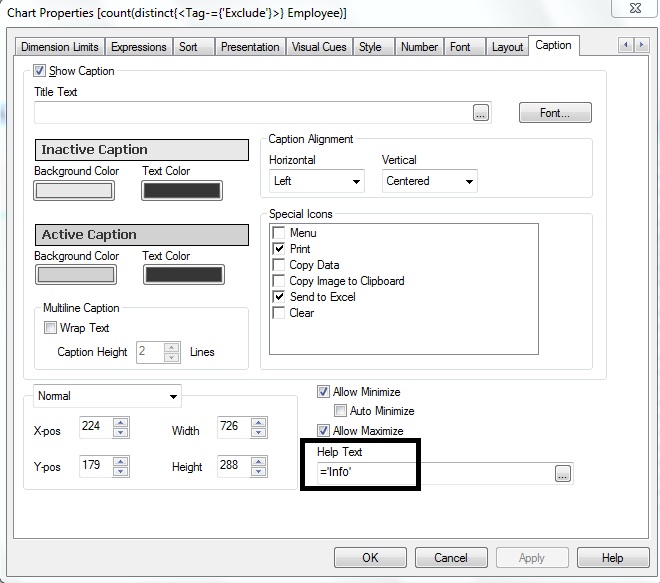
Task: Toggle Allow Minimize checkbox
Action: (x=323, y=392)
